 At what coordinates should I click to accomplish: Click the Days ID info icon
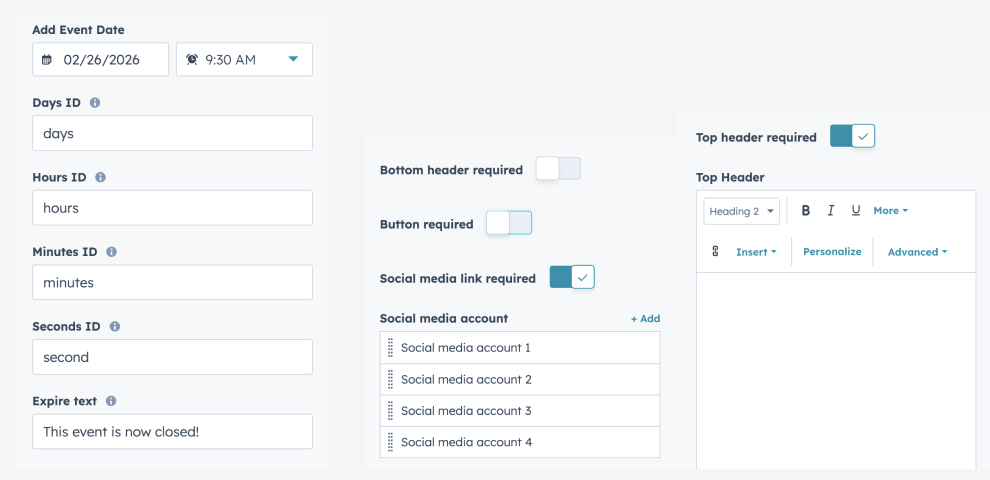(x=95, y=103)
